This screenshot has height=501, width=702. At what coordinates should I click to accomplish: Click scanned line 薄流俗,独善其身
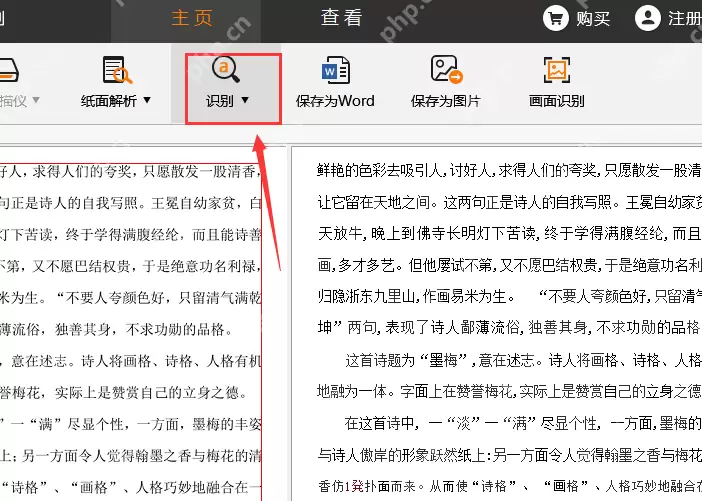116,330
